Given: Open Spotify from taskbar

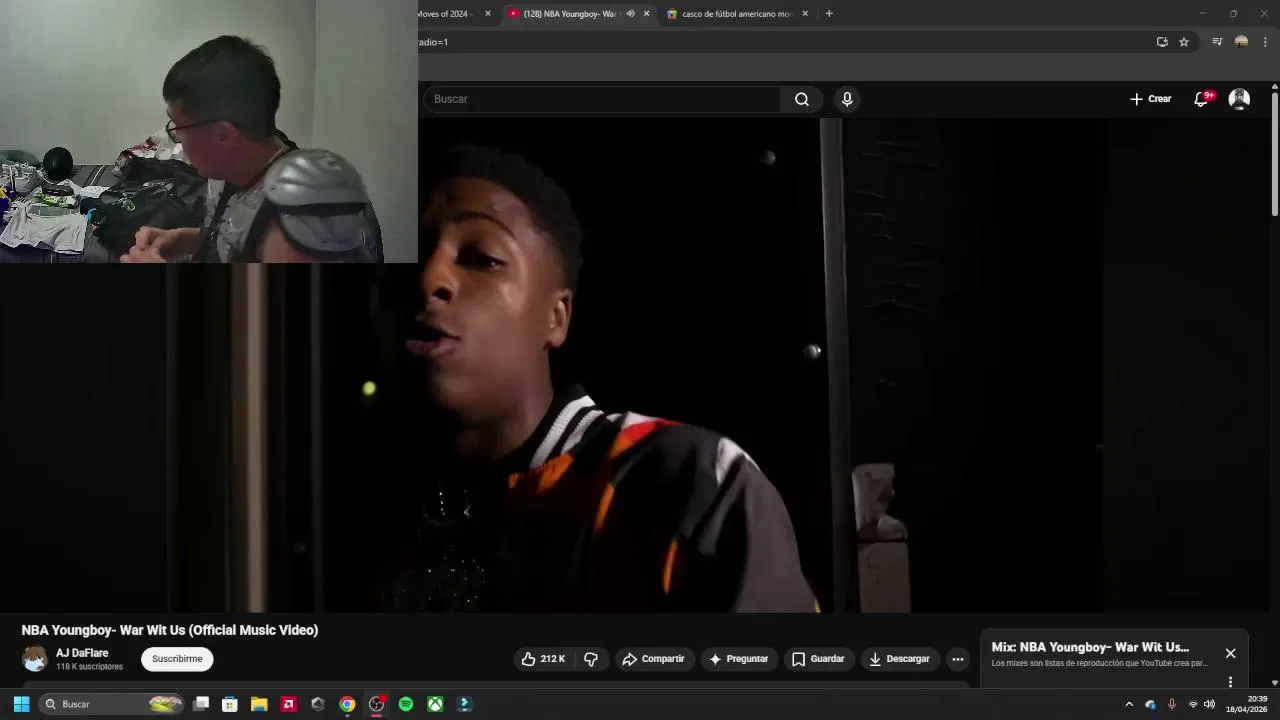Looking at the screenshot, I should pyautogui.click(x=406, y=704).
